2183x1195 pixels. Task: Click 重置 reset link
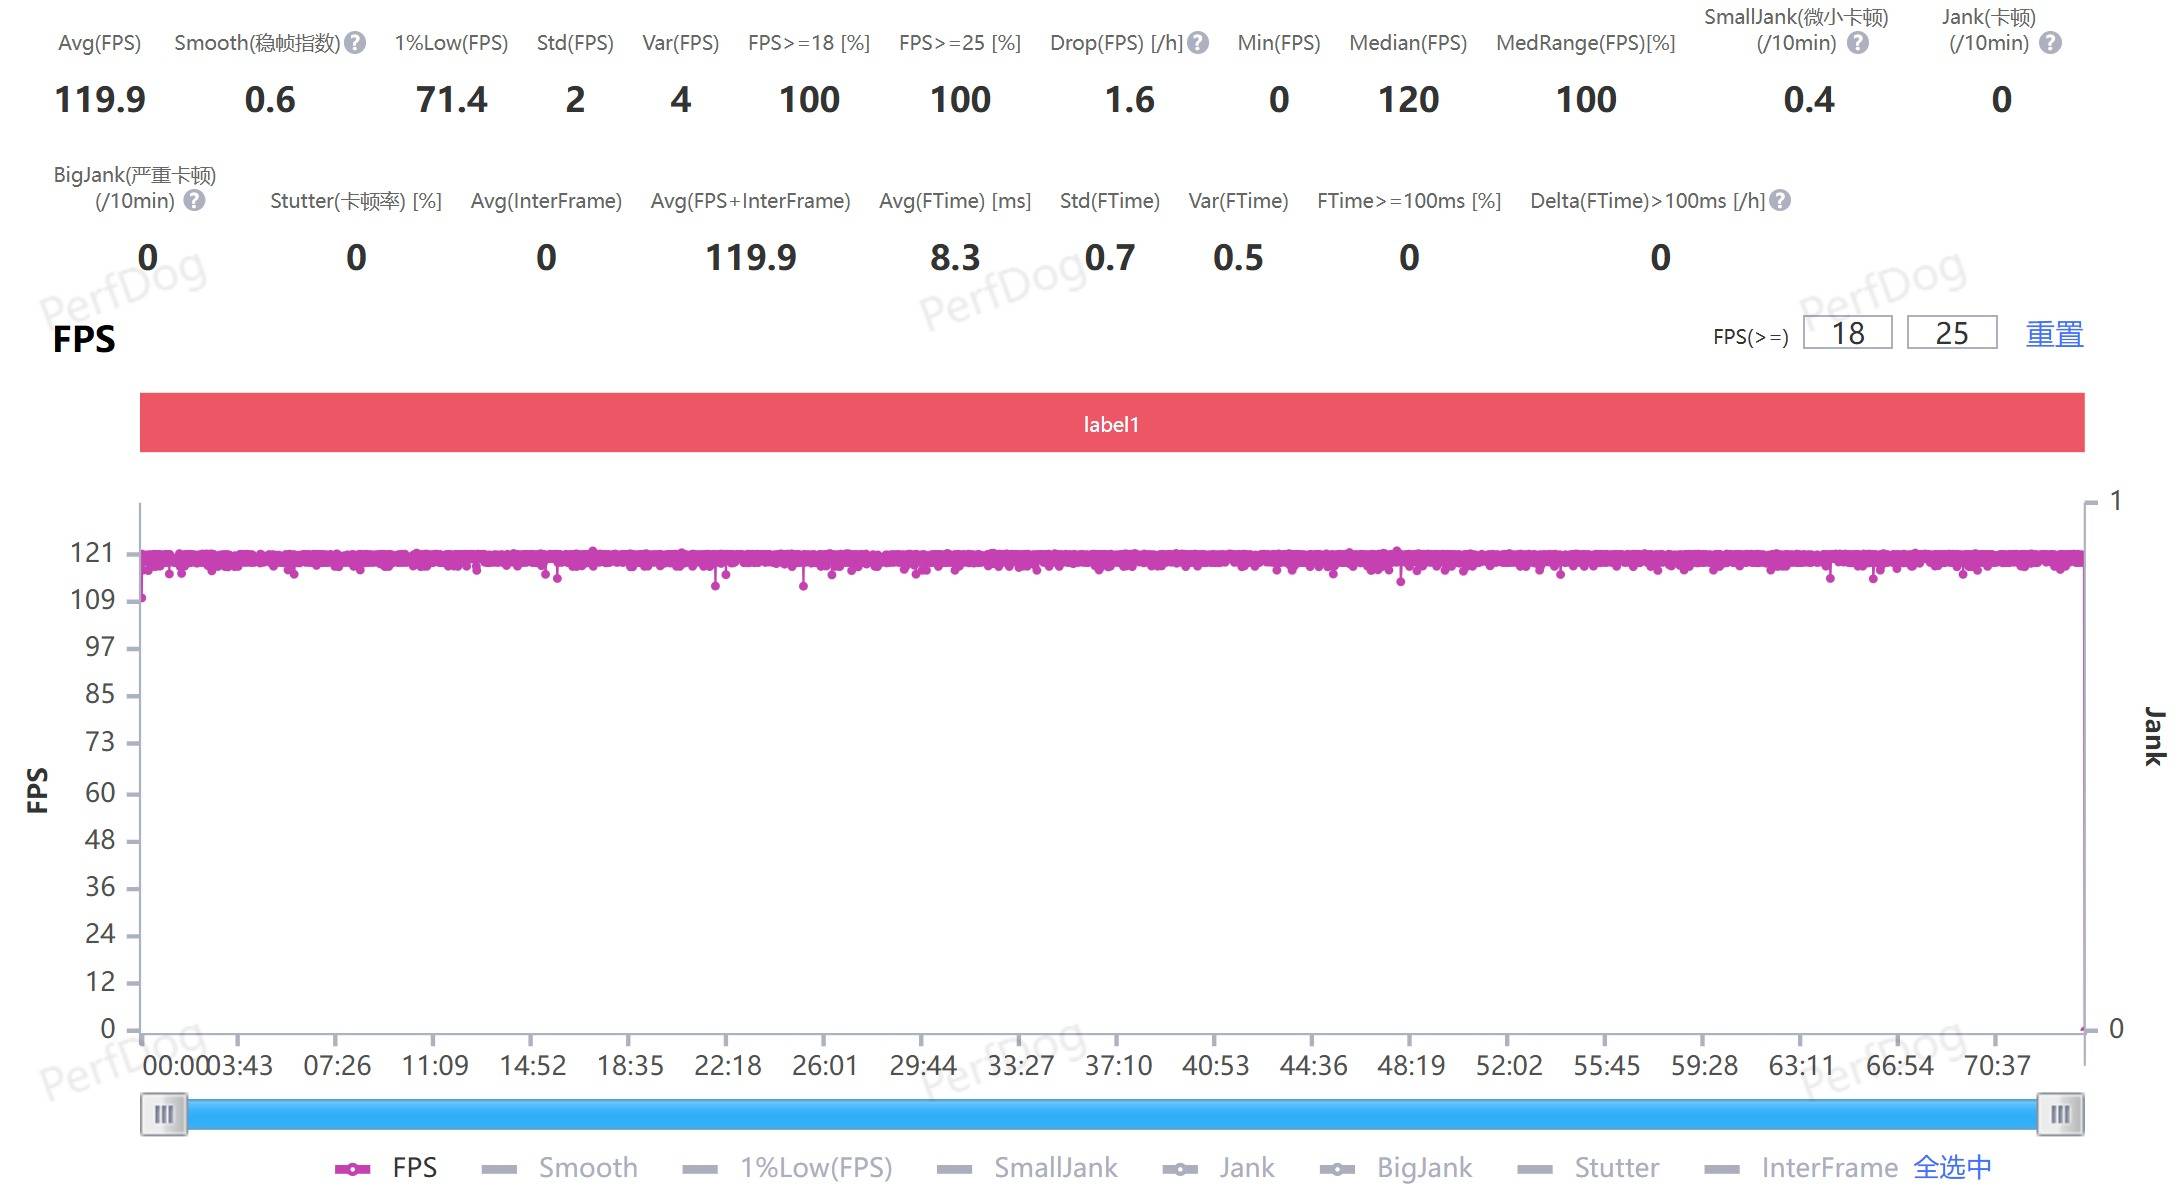pos(2054,334)
